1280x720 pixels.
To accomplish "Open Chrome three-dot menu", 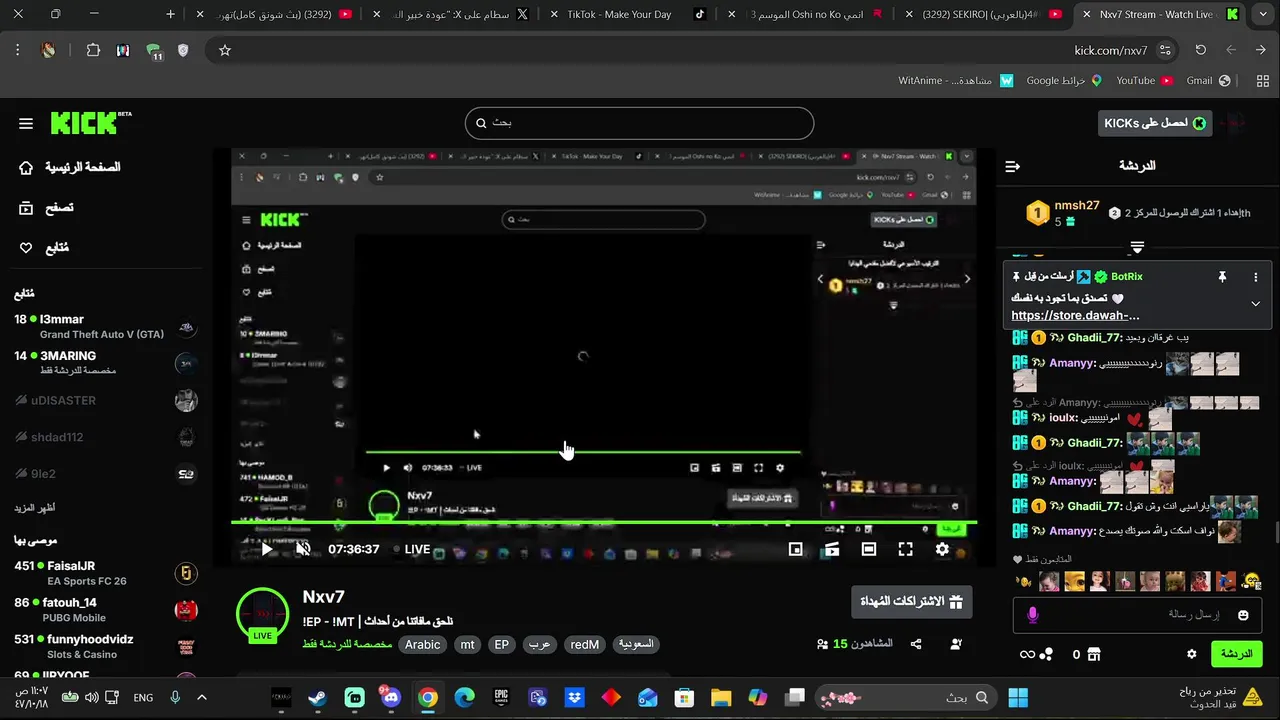I will (17, 50).
